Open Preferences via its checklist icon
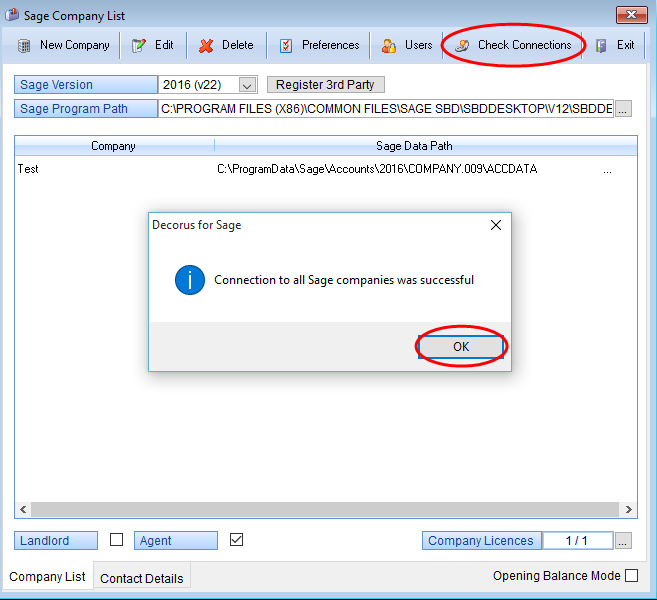Screen dimensions: 657x600 [x=286, y=46]
